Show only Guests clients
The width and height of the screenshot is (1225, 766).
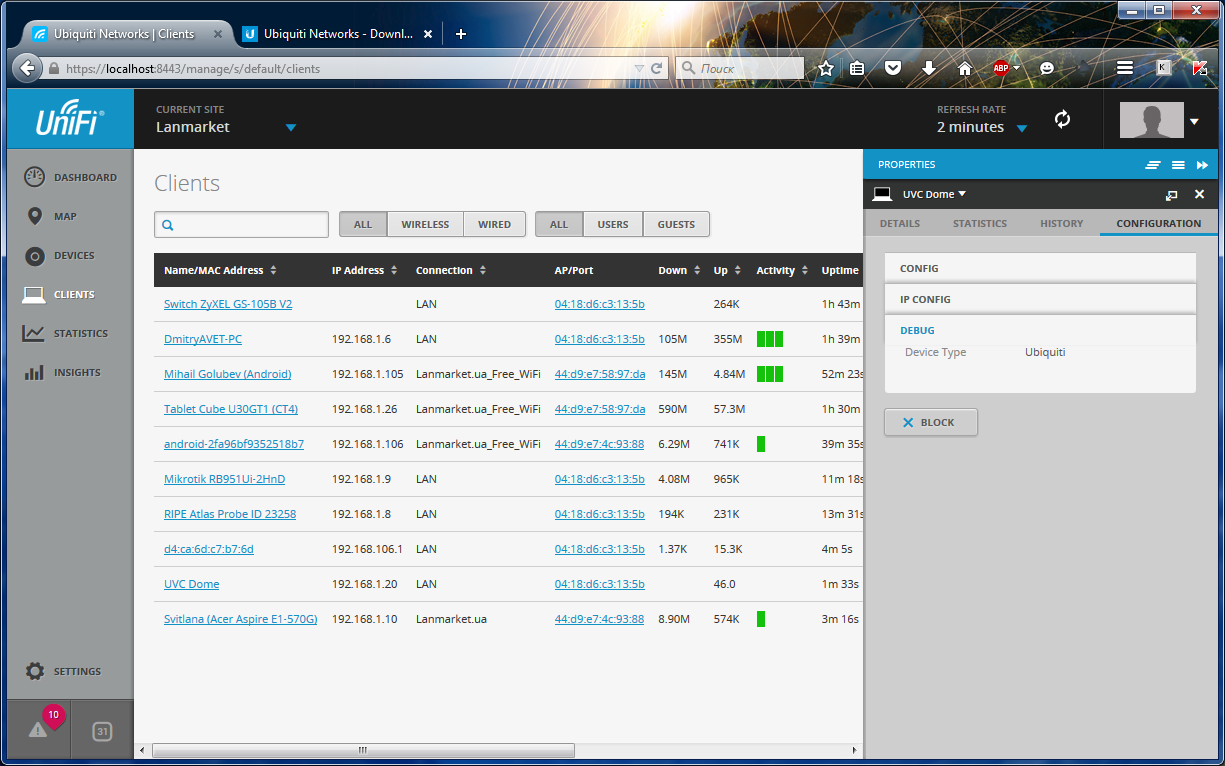[676, 225]
